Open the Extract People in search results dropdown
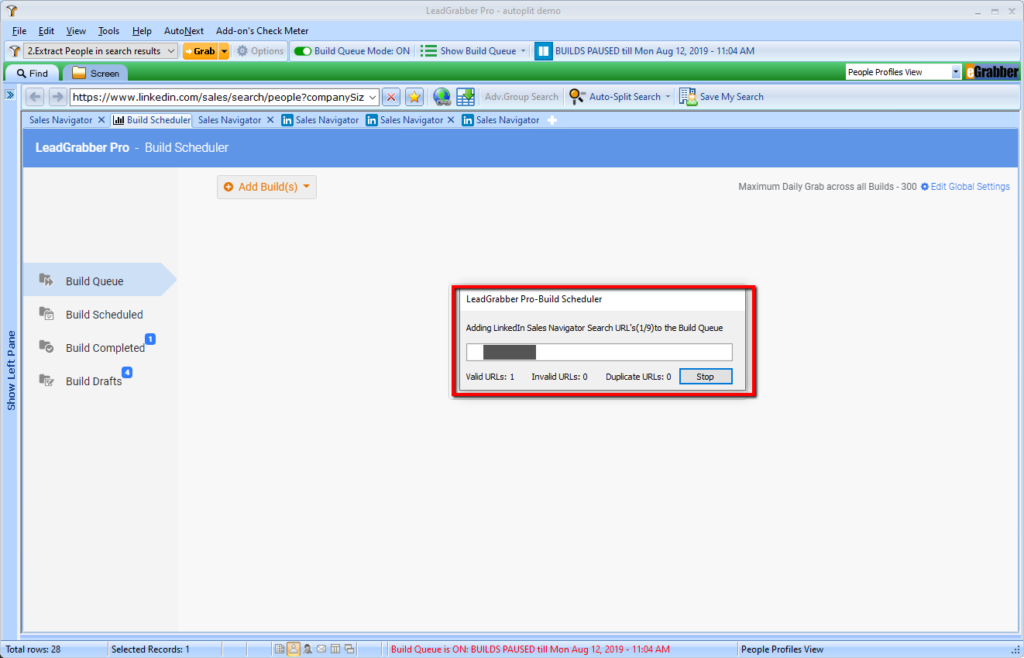The height and width of the screenshot is (658, 1024). [100, 51]
